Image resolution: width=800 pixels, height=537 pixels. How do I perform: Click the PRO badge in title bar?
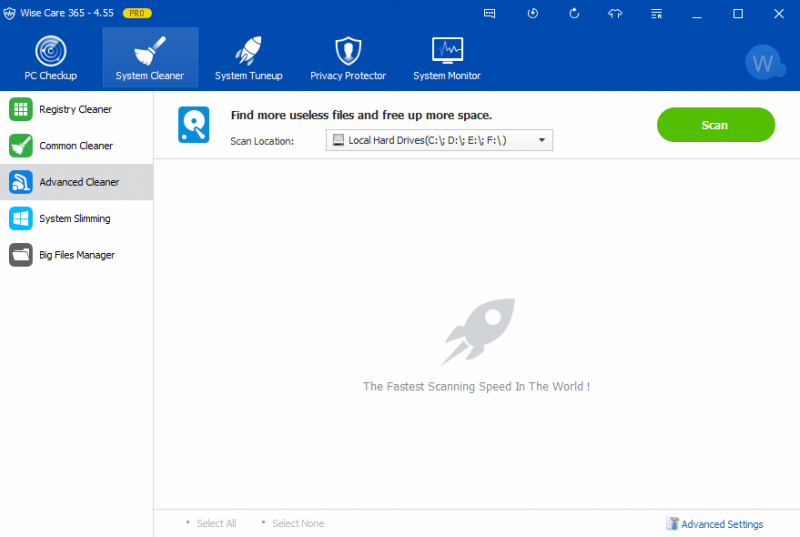tap(137, 13)
